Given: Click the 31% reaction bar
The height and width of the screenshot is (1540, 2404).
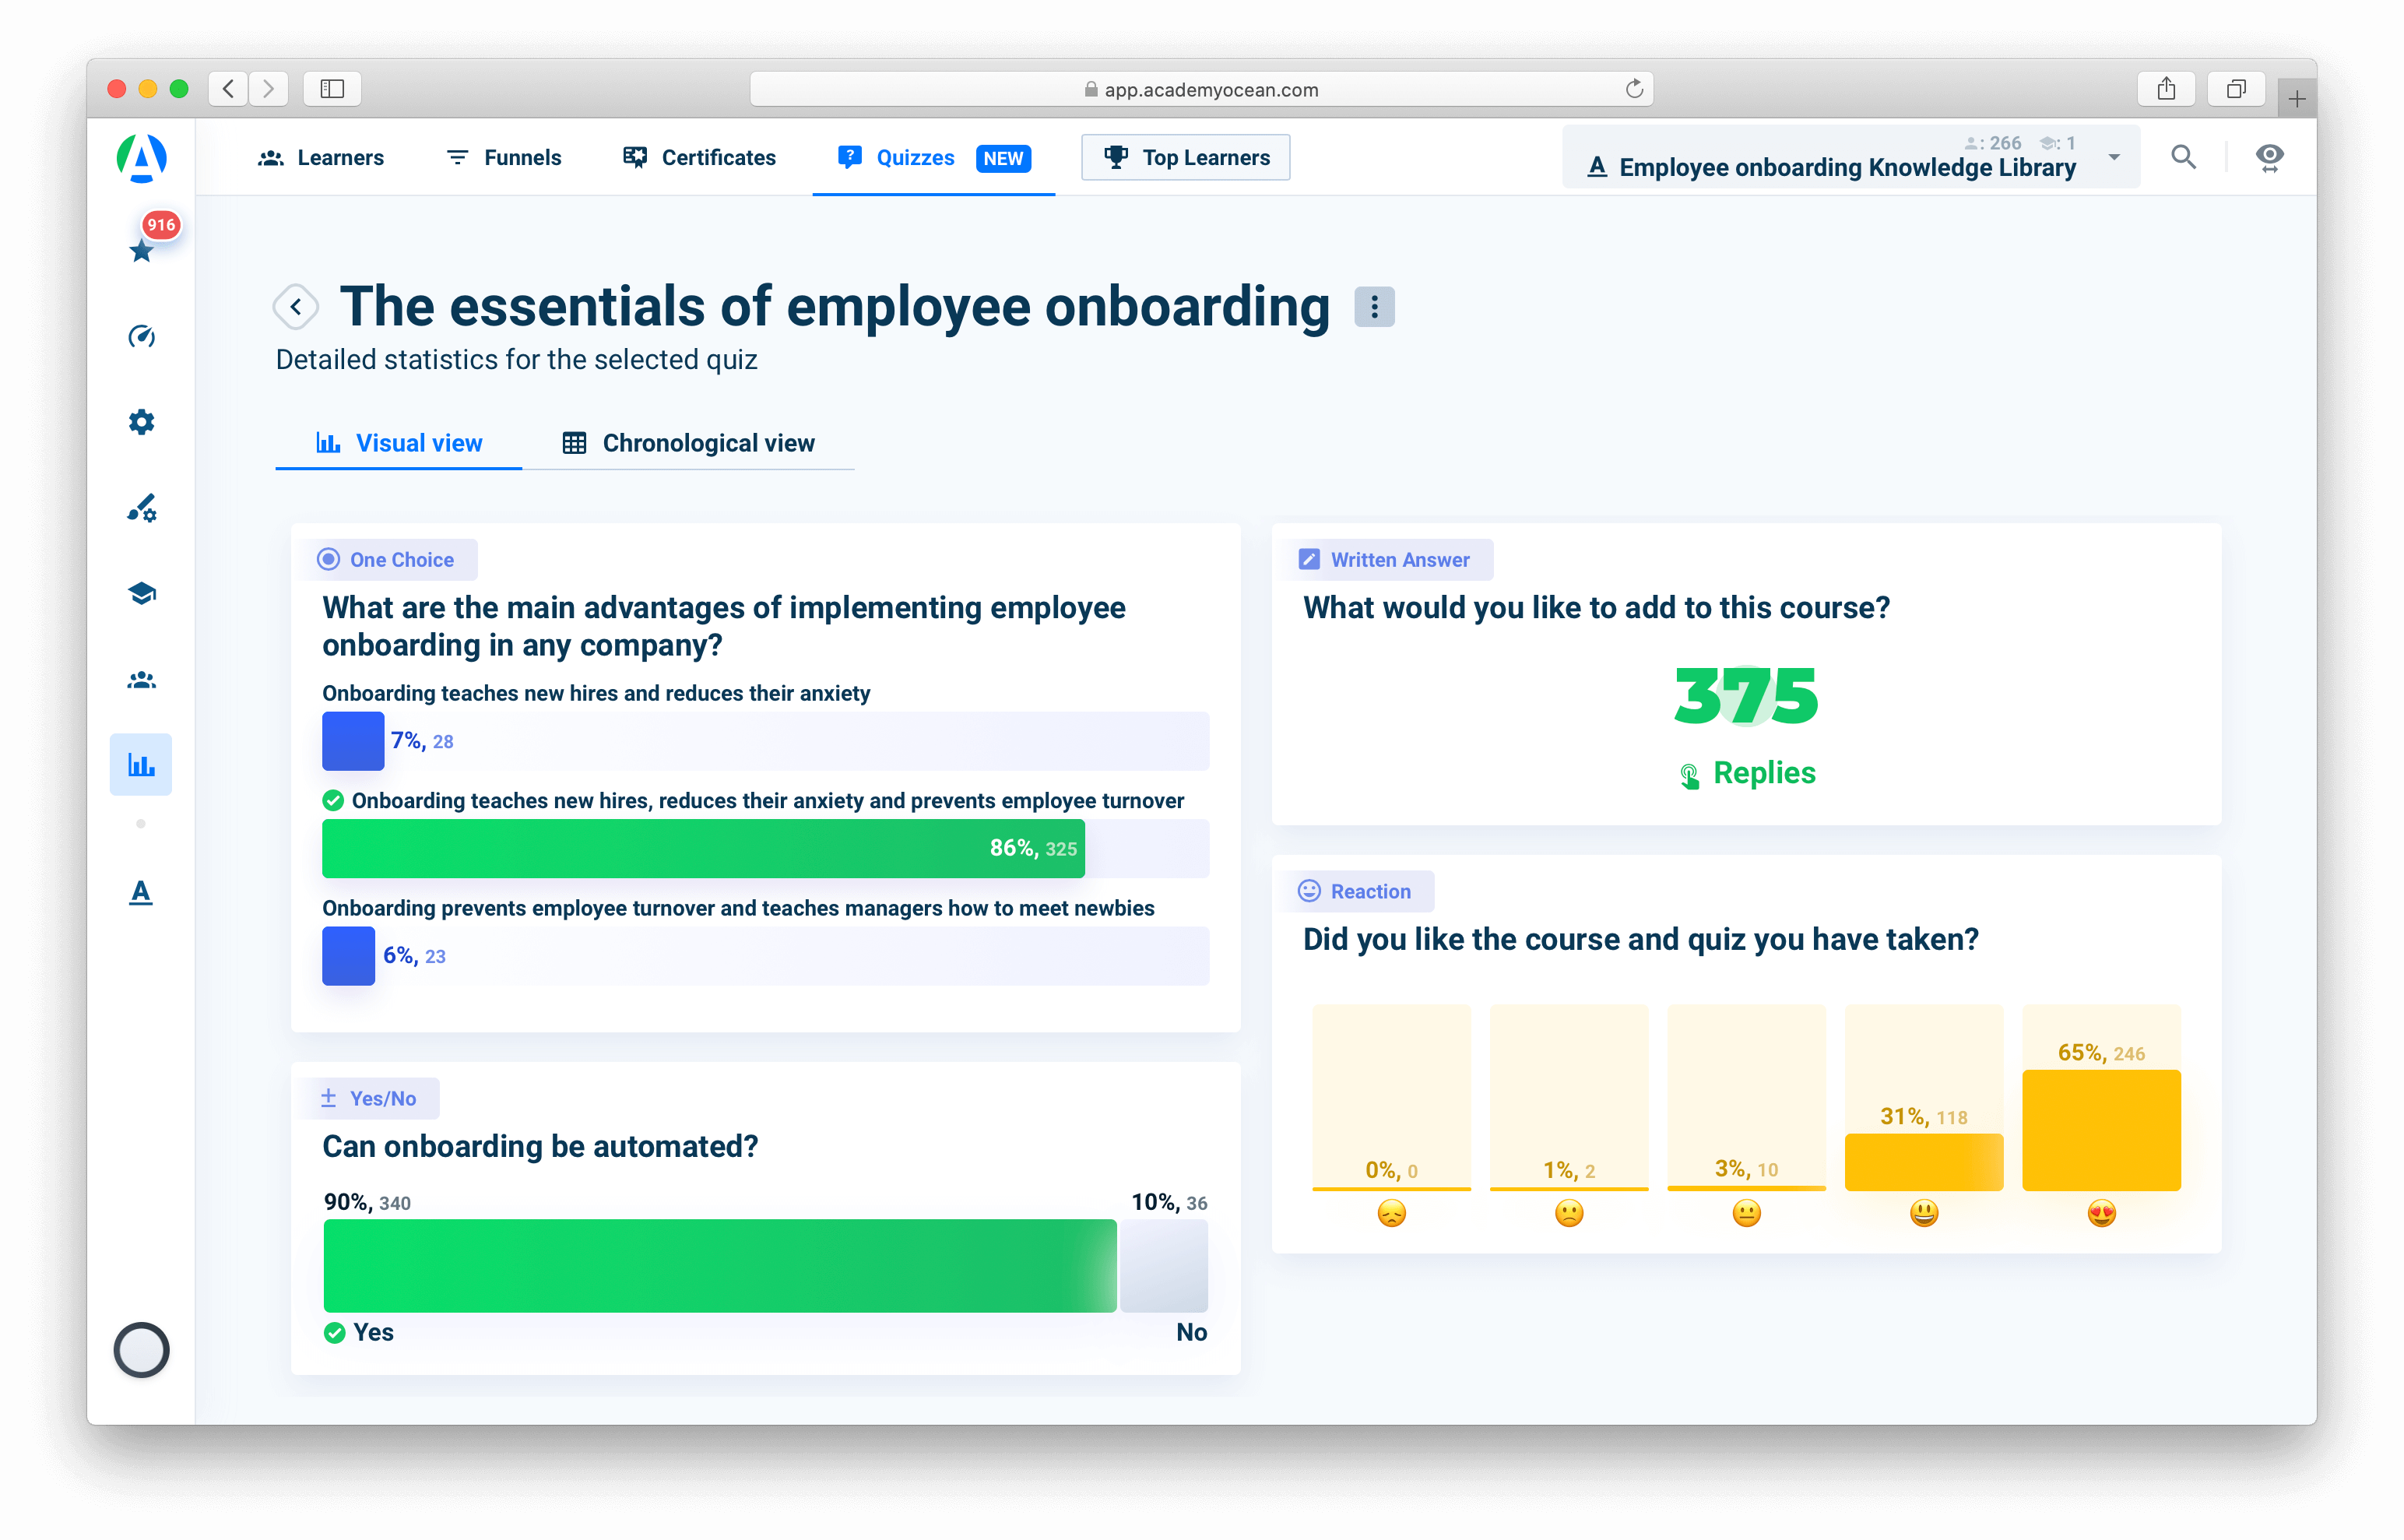Looking at the screenshot, I should 1923,1162.
